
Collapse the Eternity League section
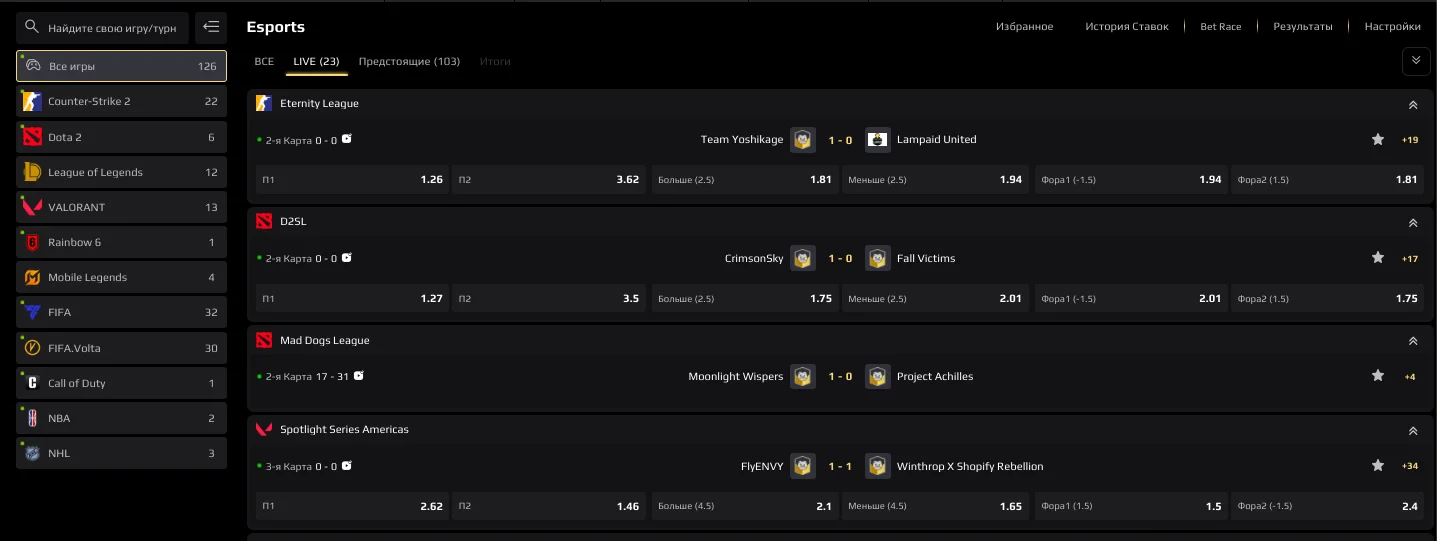point(1413,104)
